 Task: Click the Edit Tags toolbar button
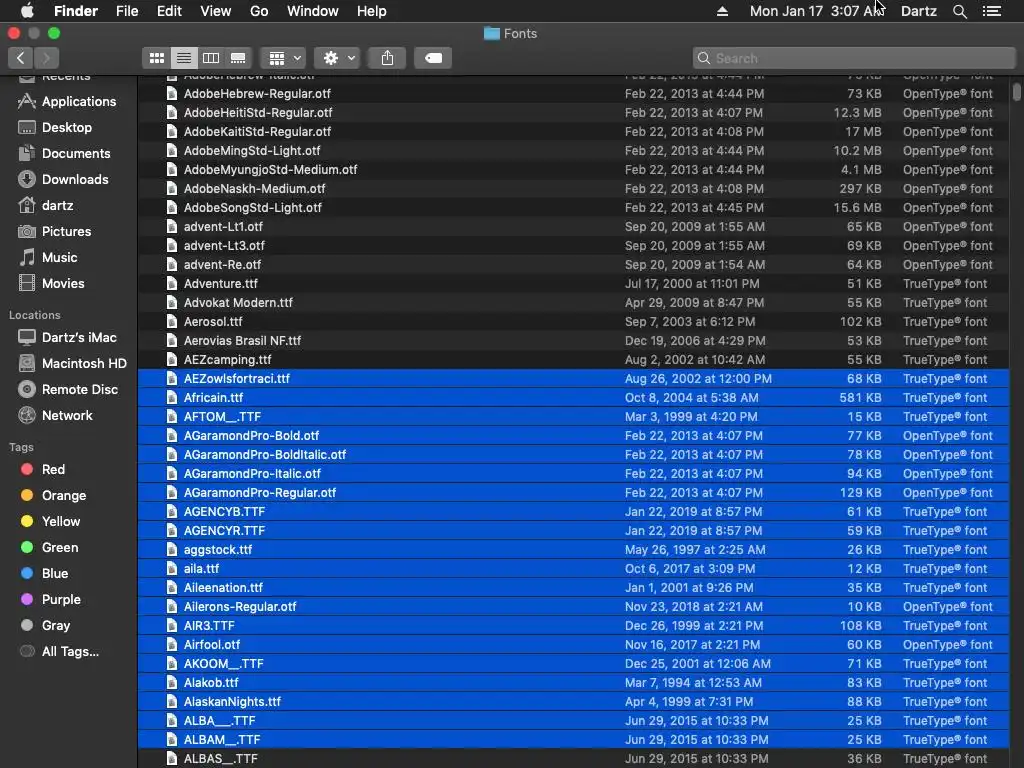(x=433, y=58)
